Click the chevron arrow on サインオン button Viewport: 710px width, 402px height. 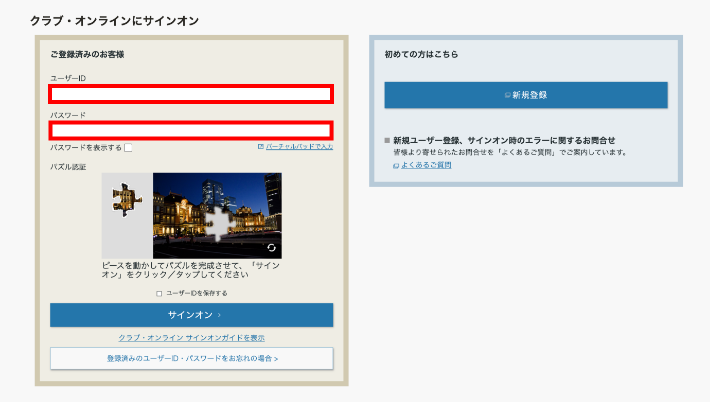pos(219,315)
